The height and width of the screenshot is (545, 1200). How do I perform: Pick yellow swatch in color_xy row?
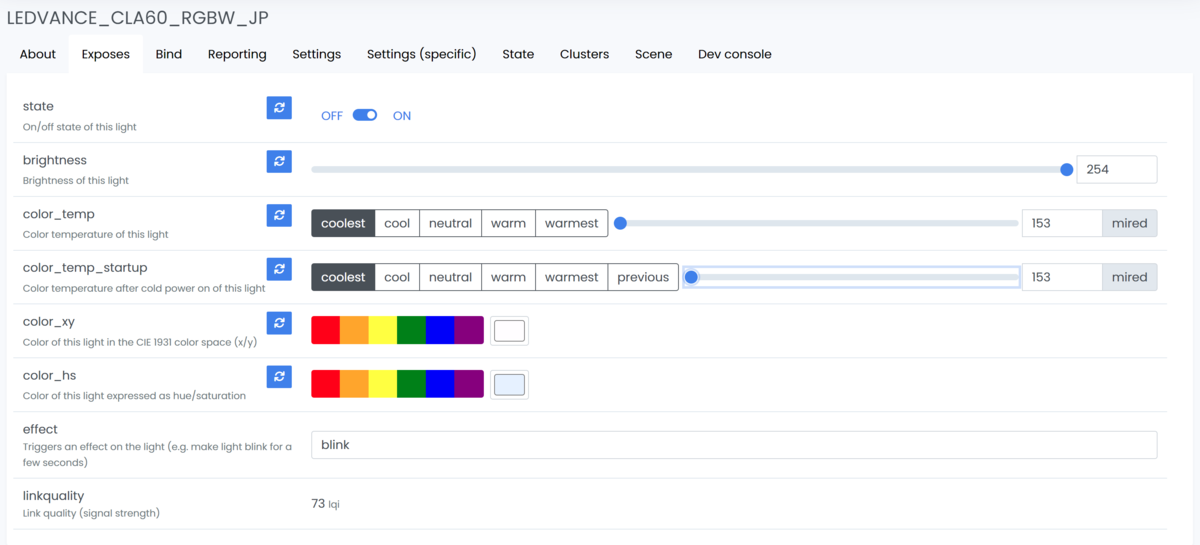[x=383, y=330]
